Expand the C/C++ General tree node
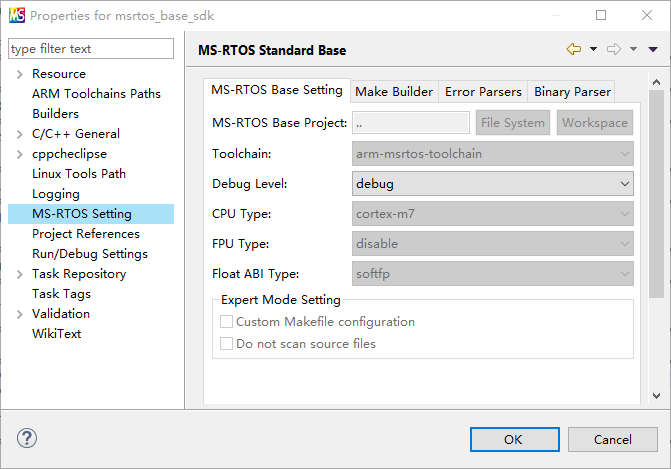The width and height of the screenshot is (671, 469). click(x=19, y=134)
